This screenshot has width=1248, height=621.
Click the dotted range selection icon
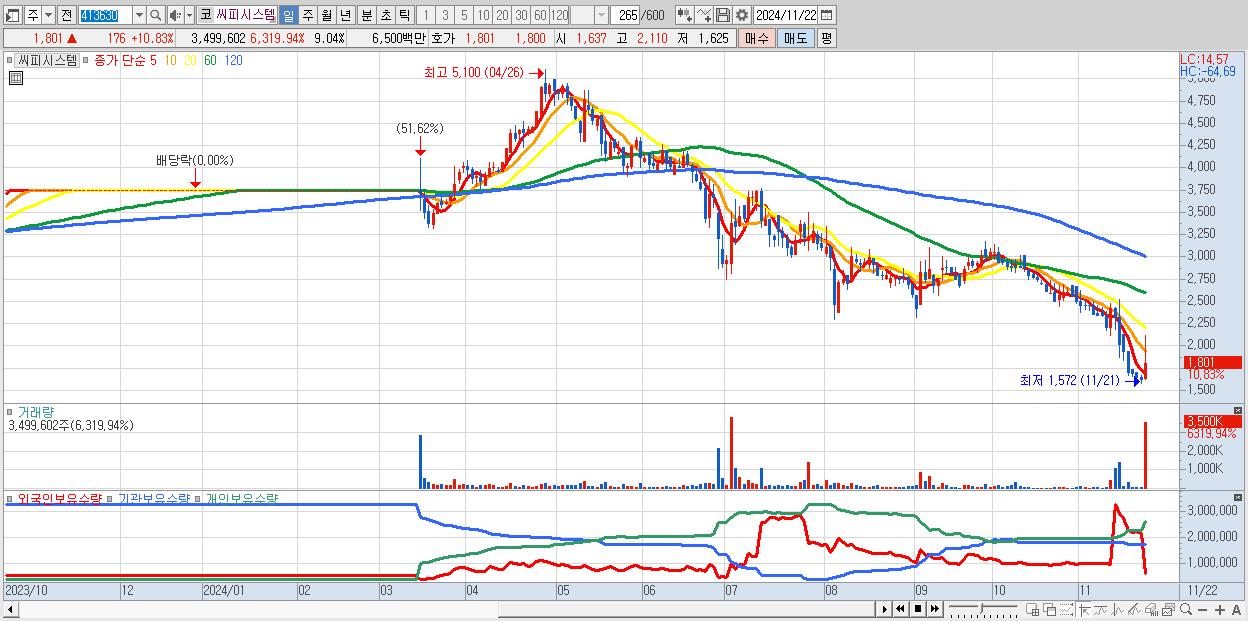pyautogui.click(x=1067, y=609)
